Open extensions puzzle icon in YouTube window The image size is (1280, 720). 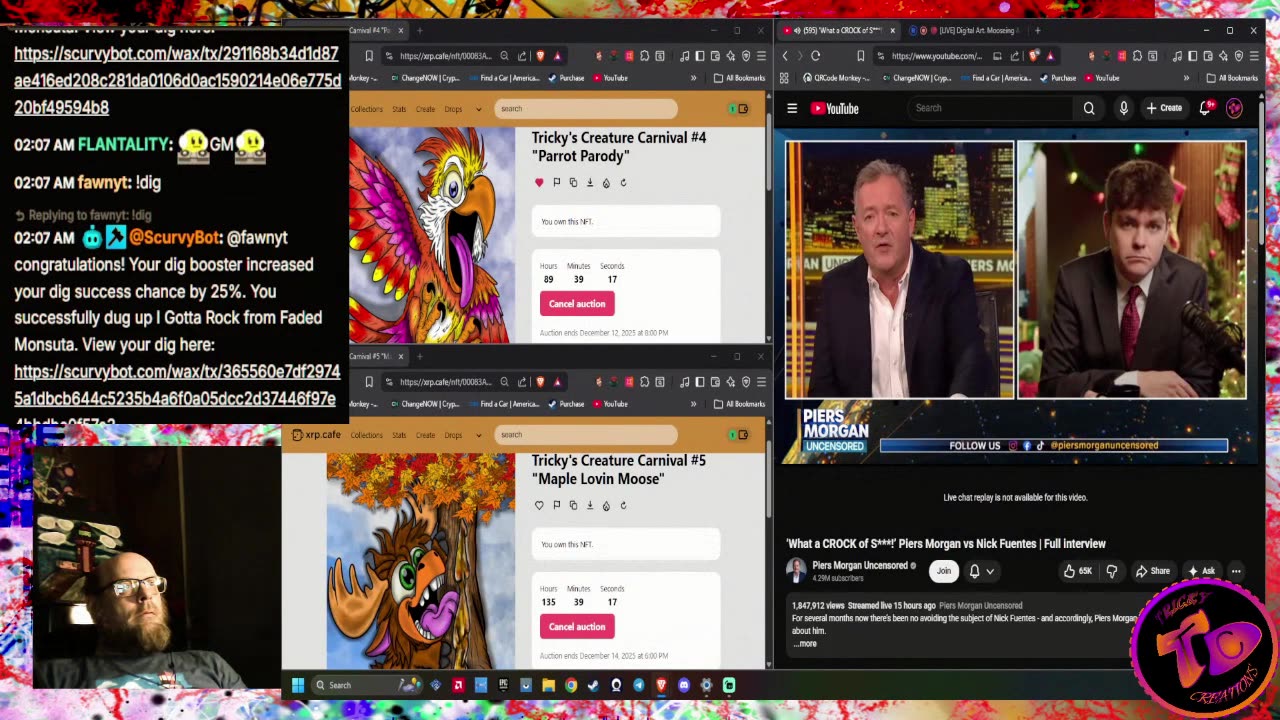1137,56
